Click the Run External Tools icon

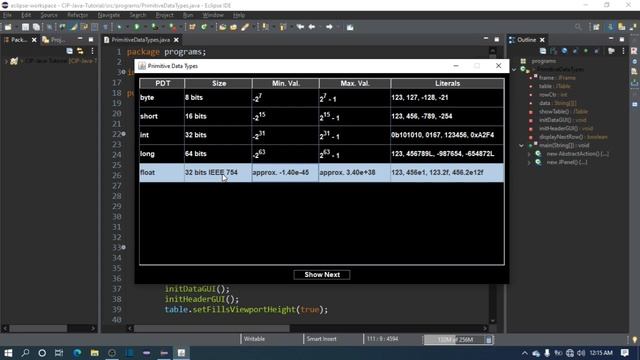173,27
